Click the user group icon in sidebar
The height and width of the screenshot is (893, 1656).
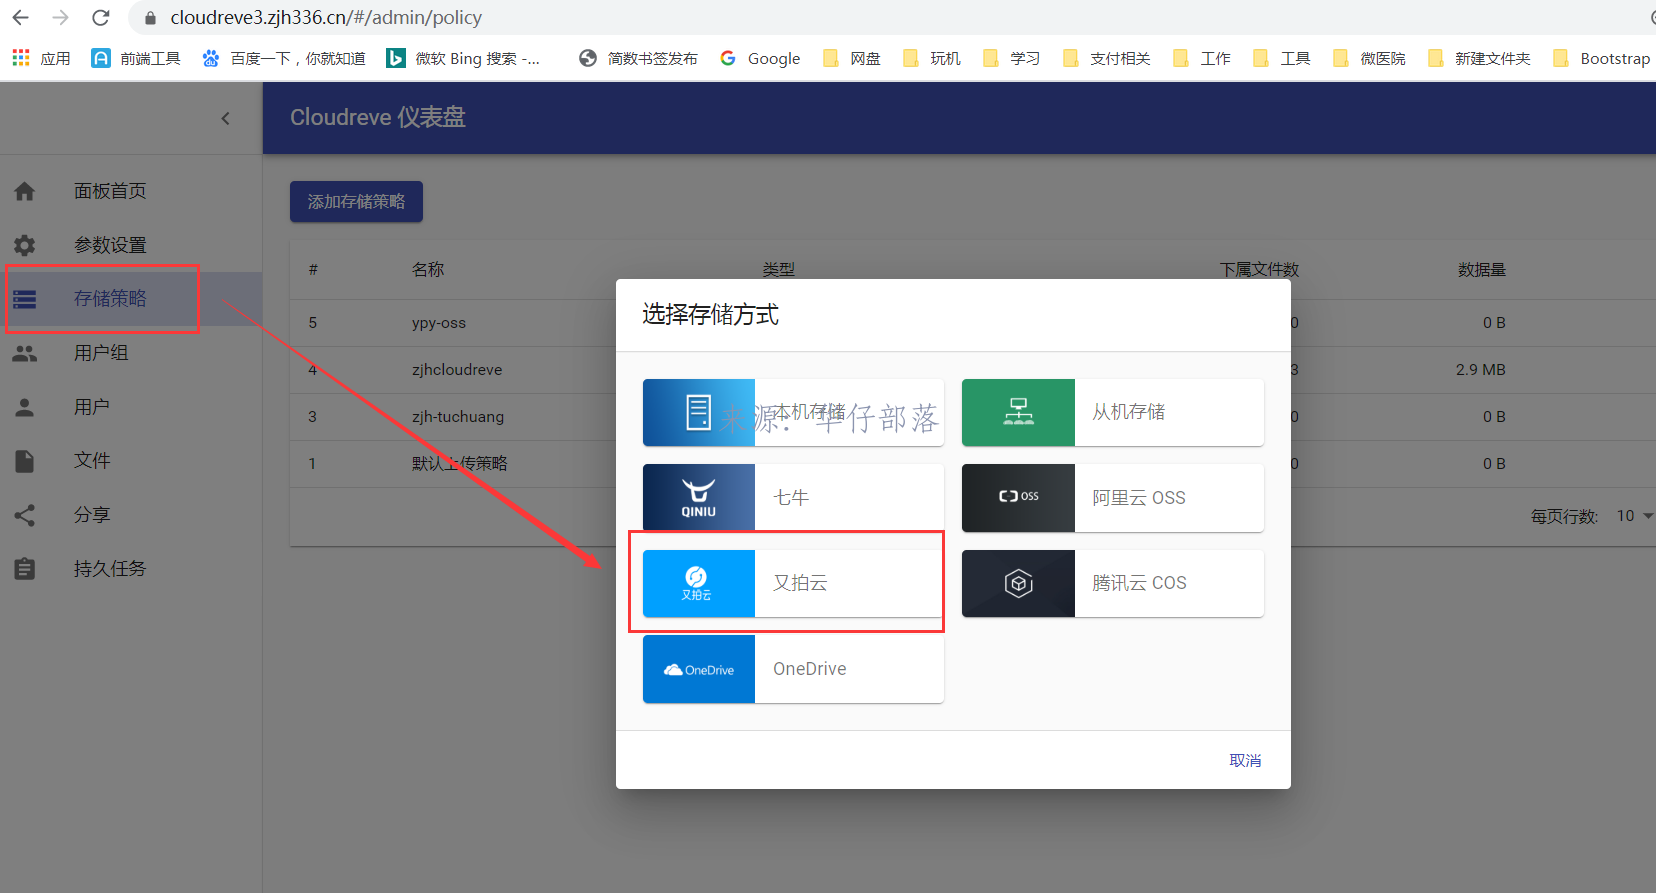(x=25, y=353)
